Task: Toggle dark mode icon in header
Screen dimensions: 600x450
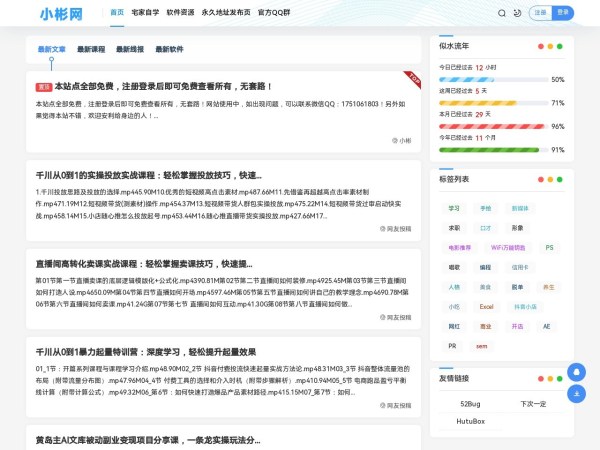Action: pyautogui.click(x=516, y=13)
